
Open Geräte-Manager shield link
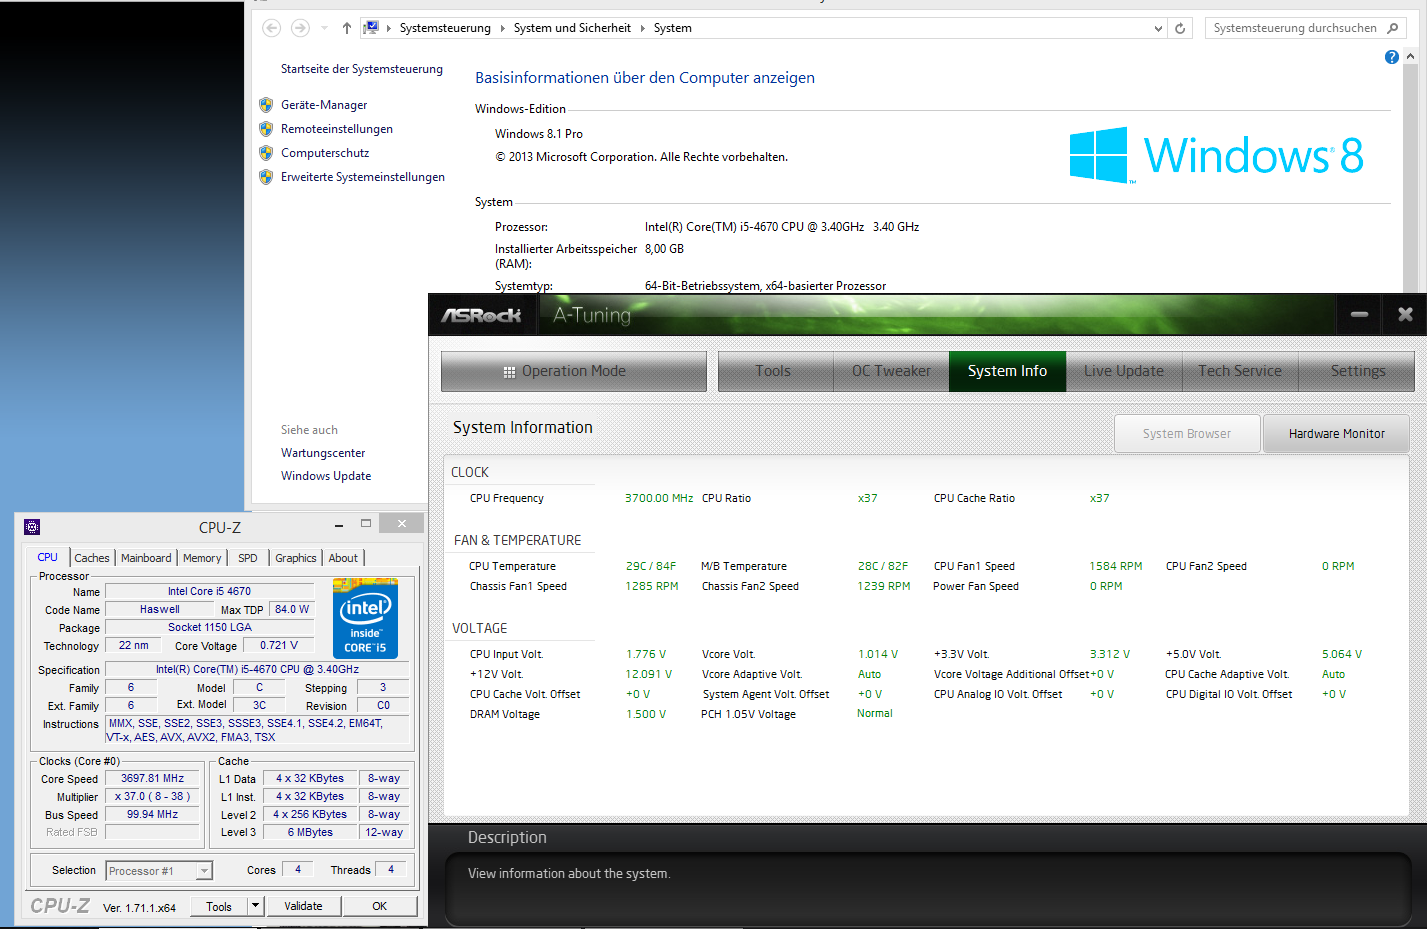tap(324, 105)
